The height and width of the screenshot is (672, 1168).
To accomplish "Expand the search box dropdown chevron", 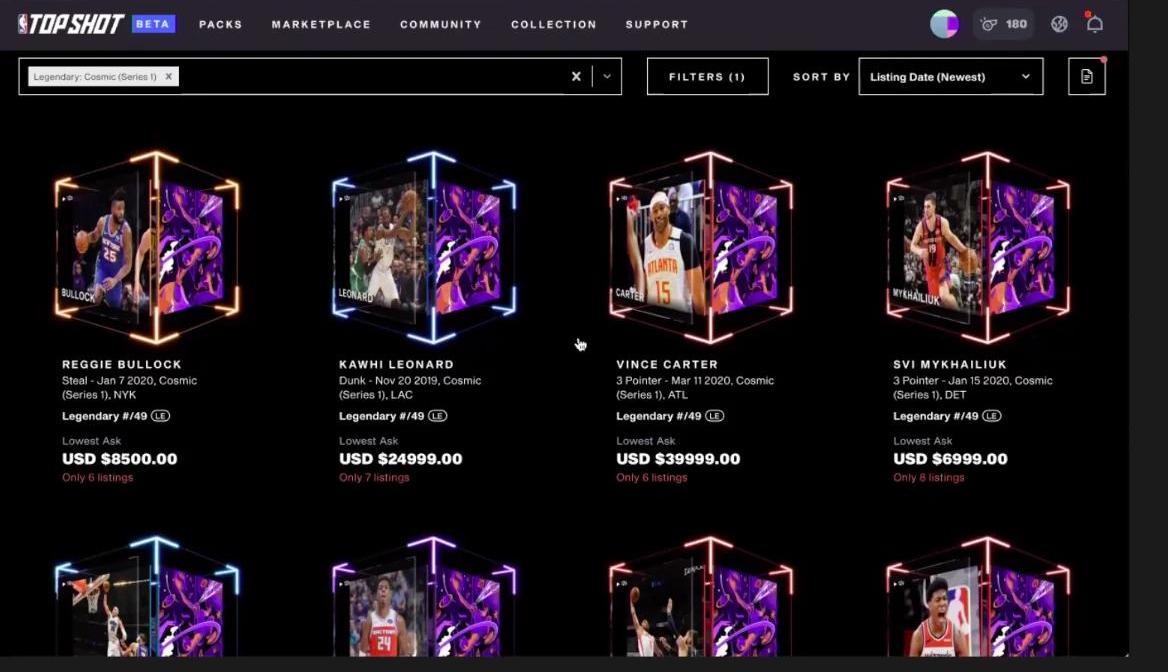I will [607, 76].
